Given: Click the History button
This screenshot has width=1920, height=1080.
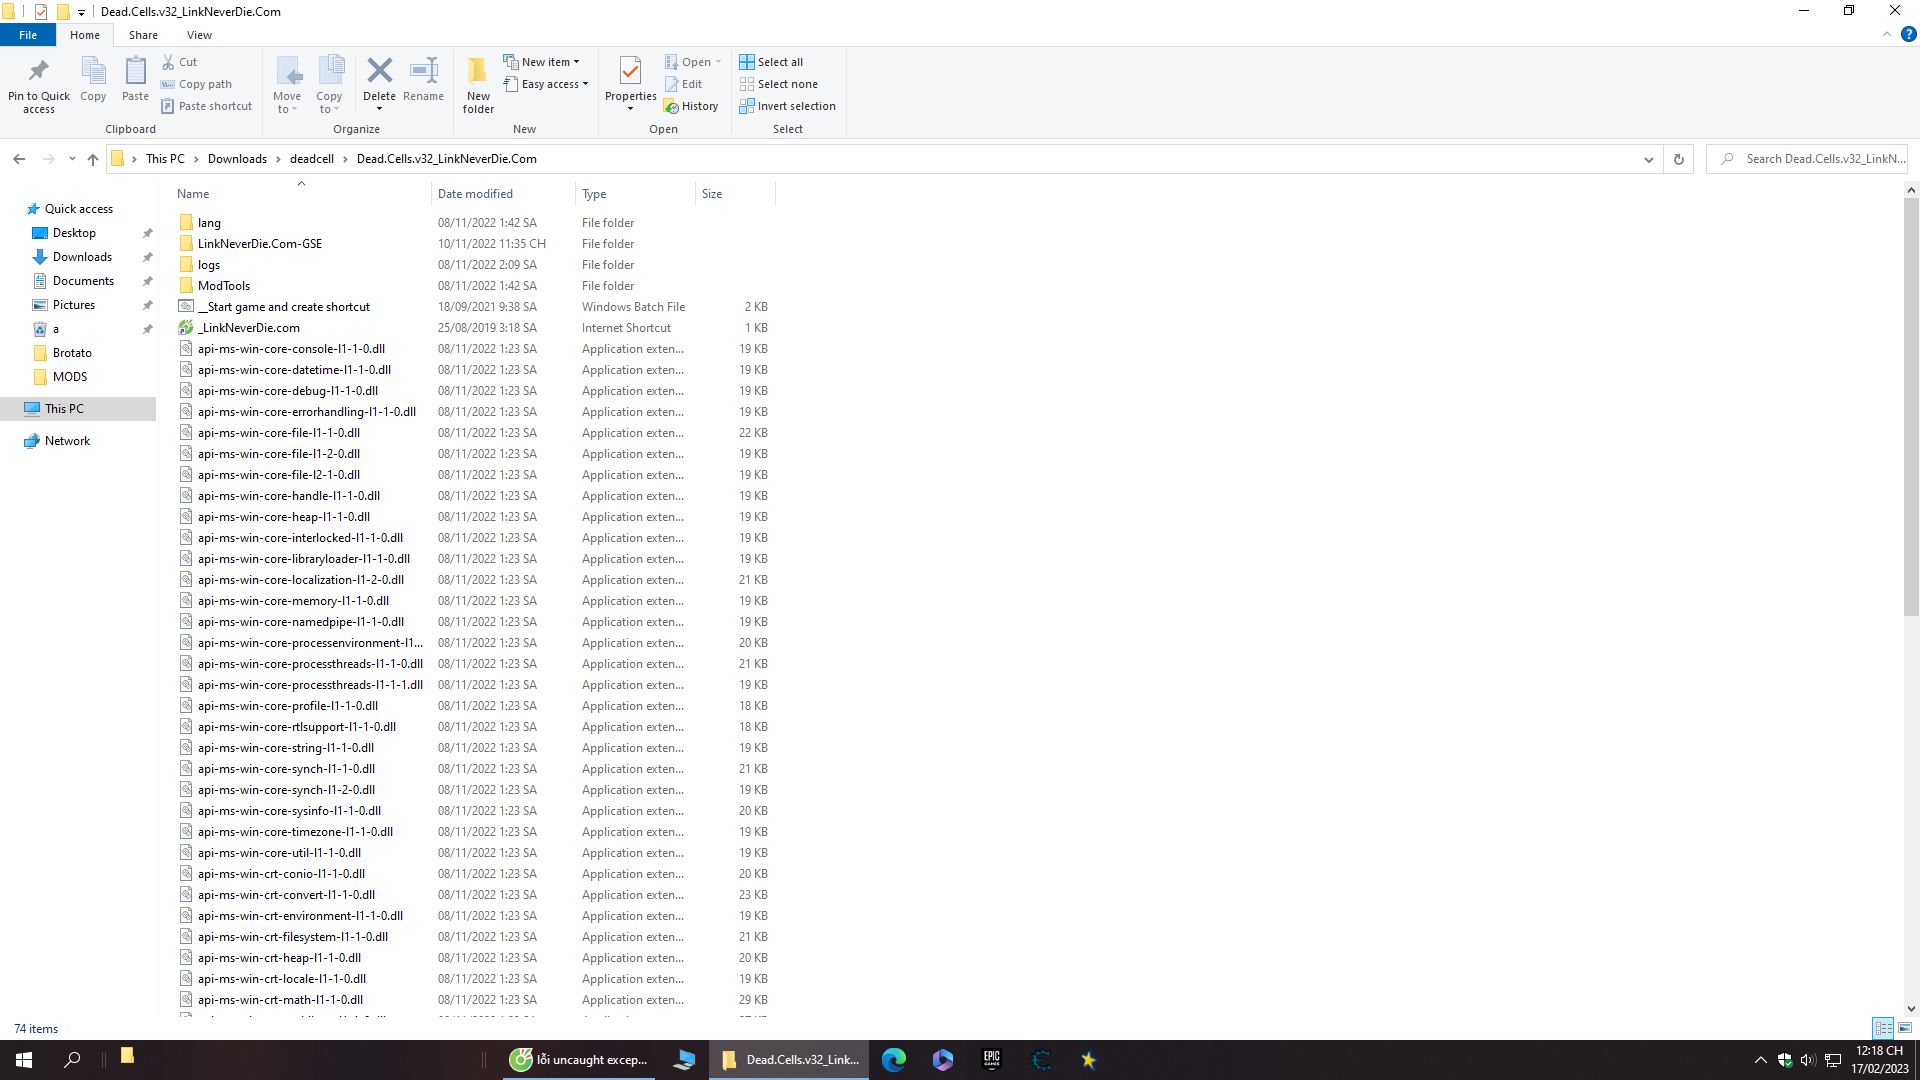Looking at the screenshot, I should point(691,106).
